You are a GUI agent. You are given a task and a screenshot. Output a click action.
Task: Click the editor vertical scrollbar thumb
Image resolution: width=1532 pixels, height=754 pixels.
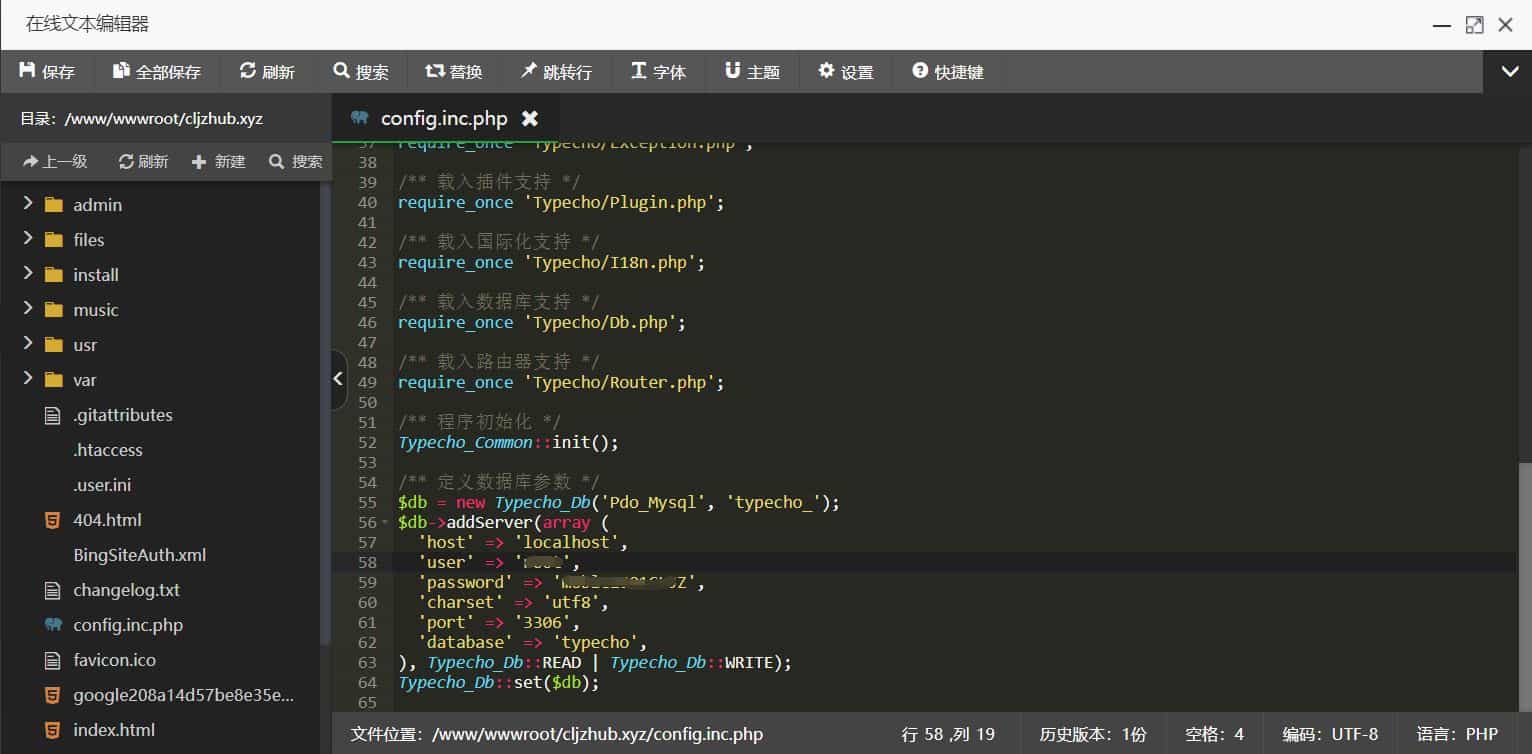click(1524, 587)
